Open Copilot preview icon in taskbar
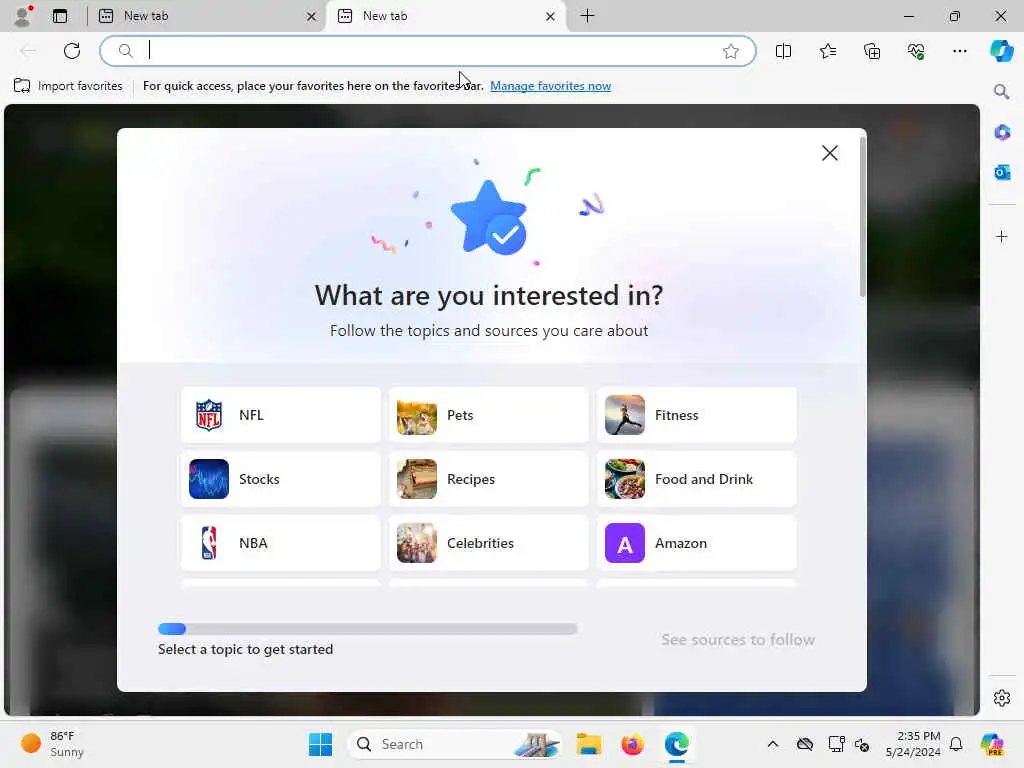Image resolution: width=1024 pixels, height=768 pixels. click(x=992, y=744)
